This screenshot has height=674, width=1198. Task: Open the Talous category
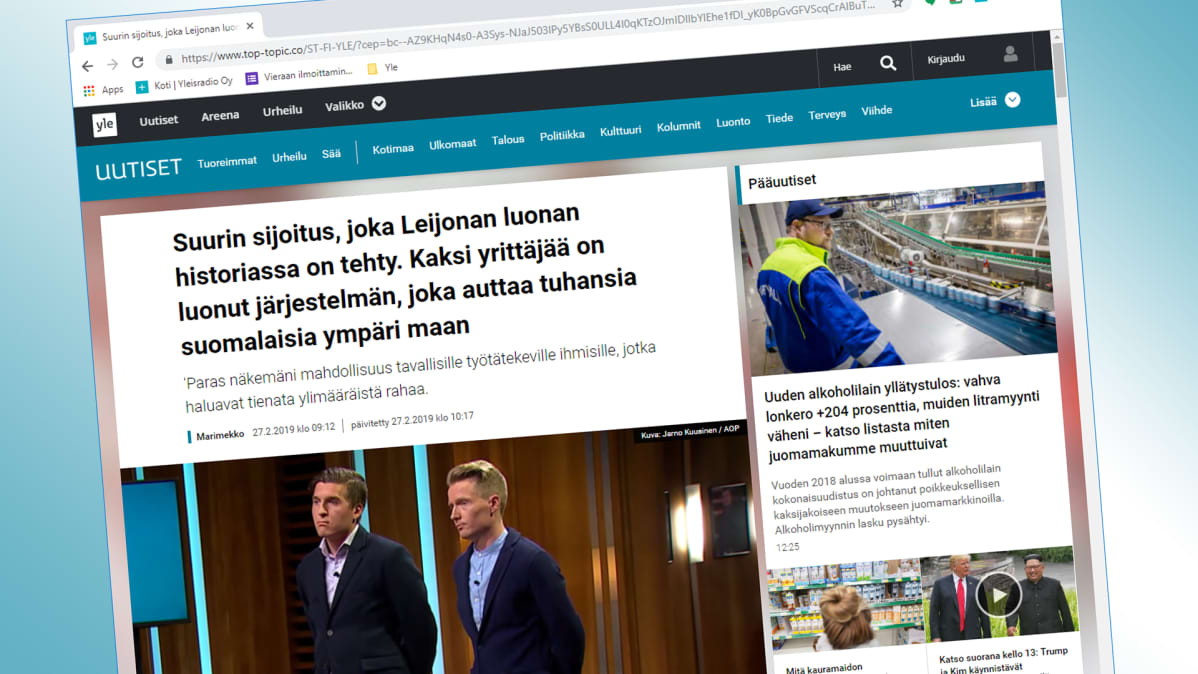[x=507, y=140]
